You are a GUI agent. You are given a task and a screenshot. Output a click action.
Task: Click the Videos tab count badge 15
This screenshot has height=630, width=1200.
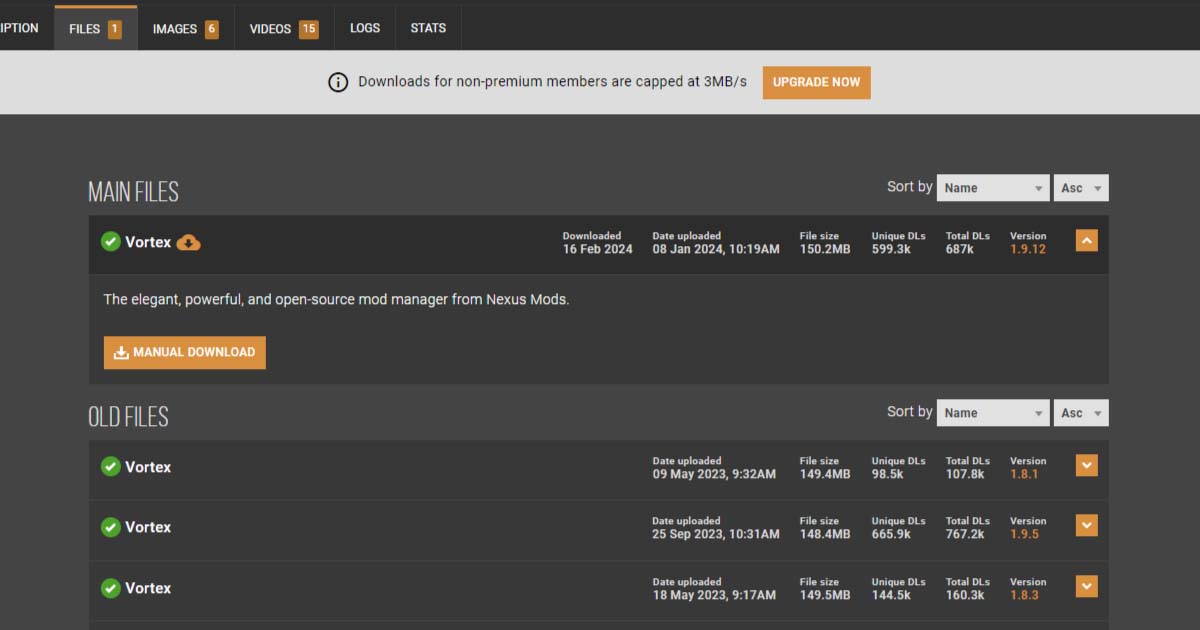pos(309,29)
